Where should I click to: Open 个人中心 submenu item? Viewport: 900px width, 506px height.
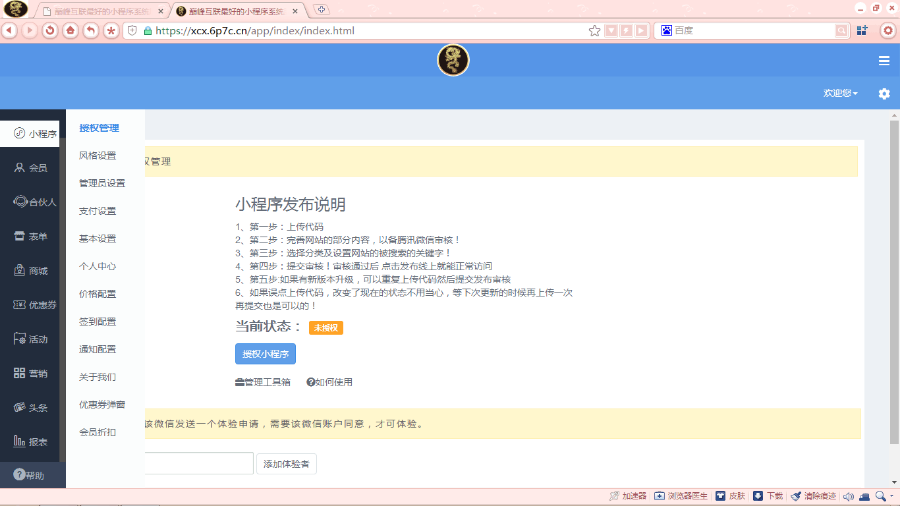(x=98, y=266)
